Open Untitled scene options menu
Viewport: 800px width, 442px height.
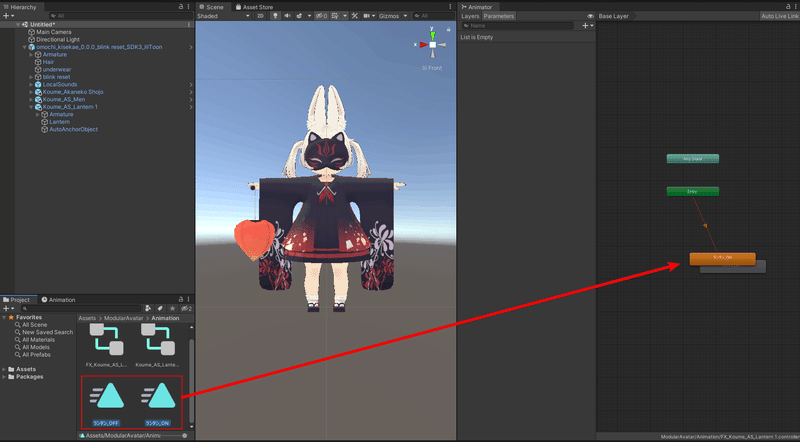[x=189, y=24]
